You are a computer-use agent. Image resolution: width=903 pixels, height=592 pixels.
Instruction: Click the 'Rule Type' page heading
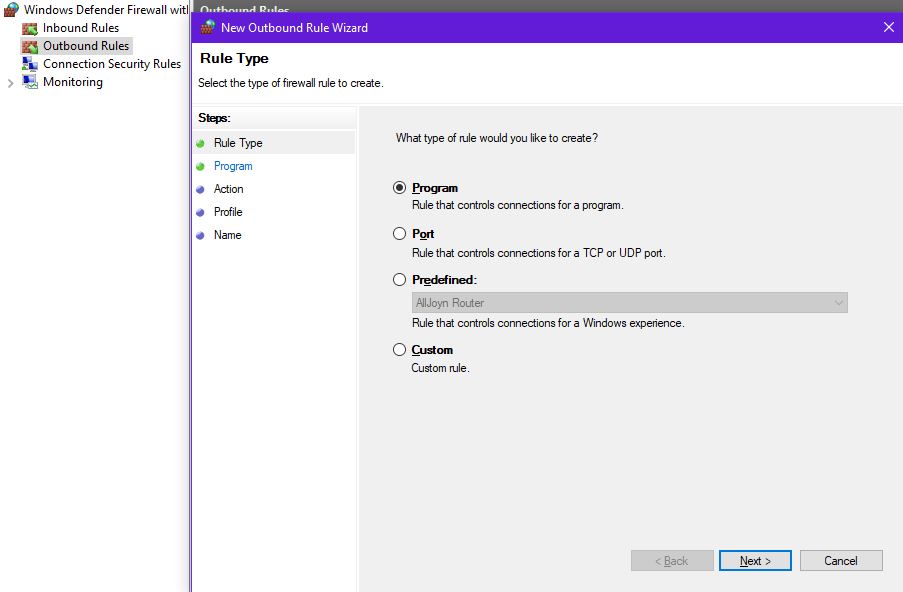click(234, 59)
